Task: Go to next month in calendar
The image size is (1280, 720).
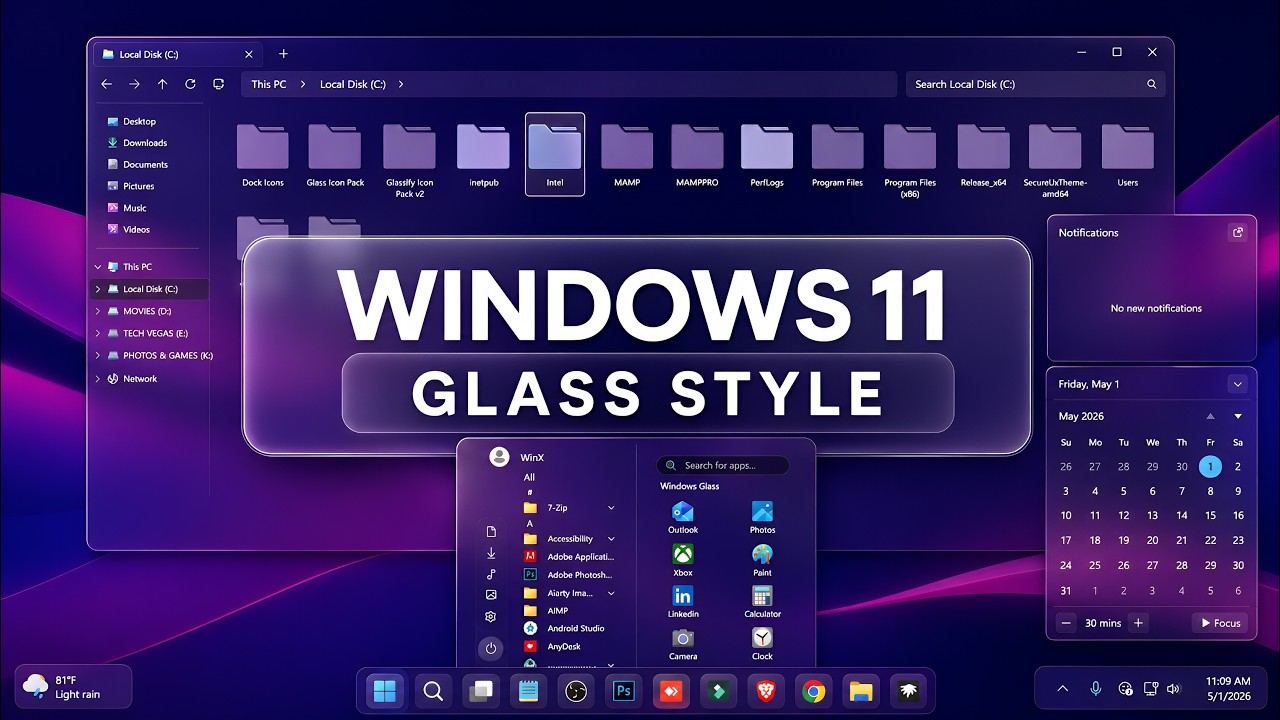Action: 1238,416
